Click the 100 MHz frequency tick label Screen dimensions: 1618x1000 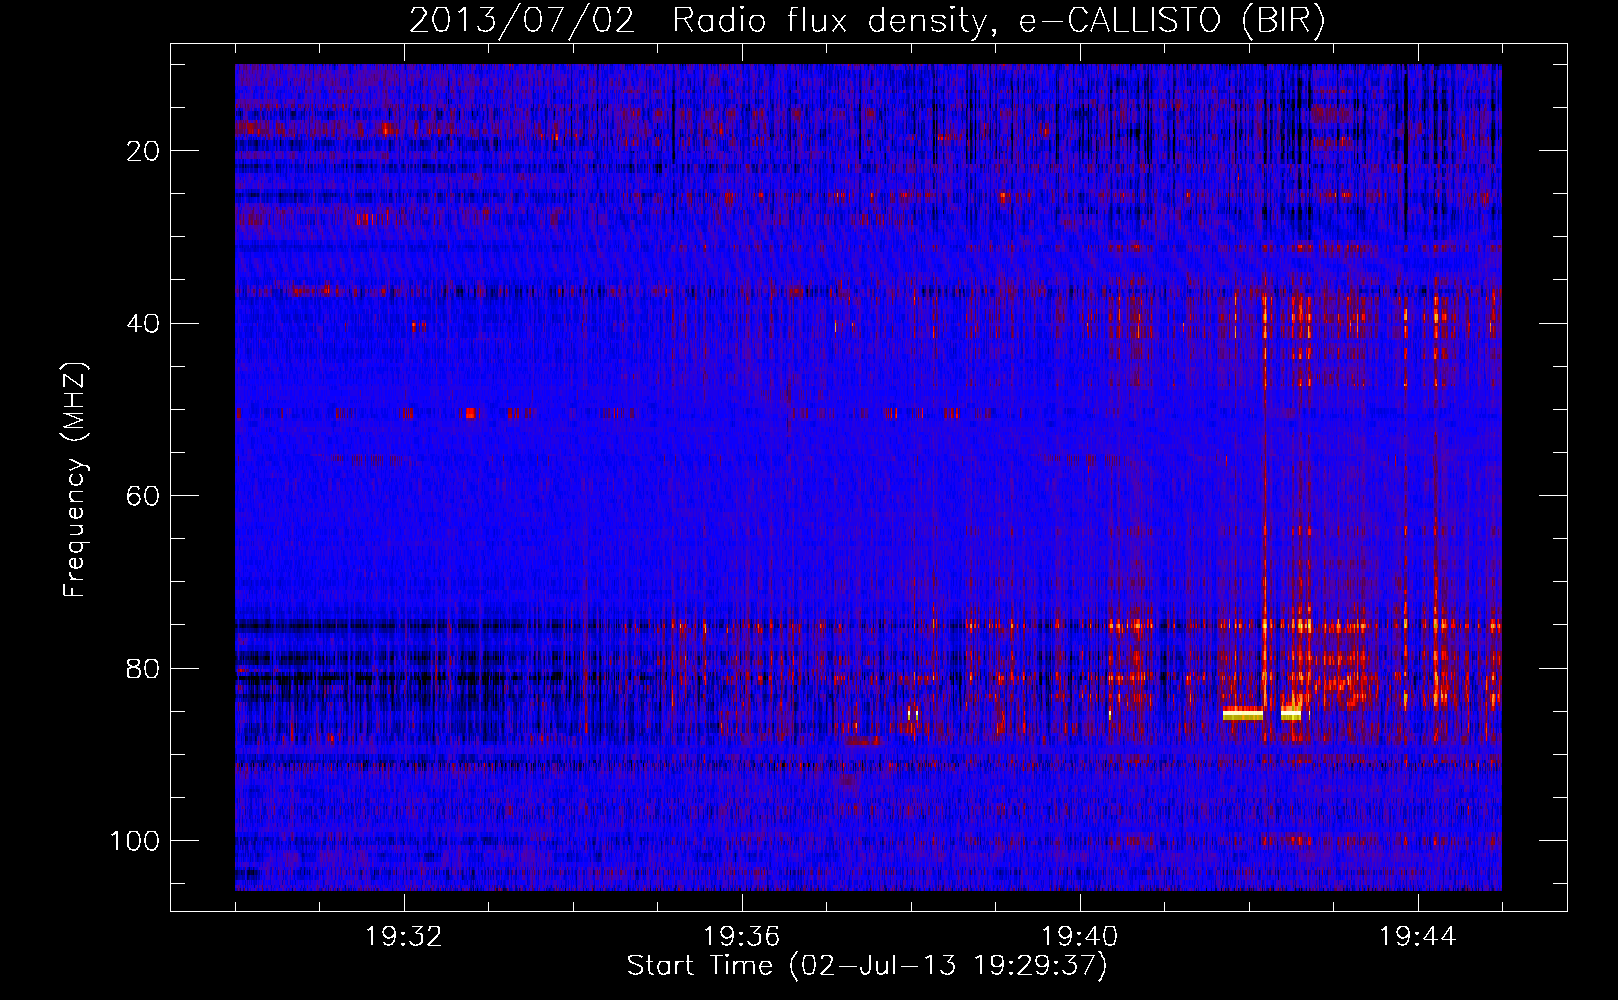tap(135, 841)
